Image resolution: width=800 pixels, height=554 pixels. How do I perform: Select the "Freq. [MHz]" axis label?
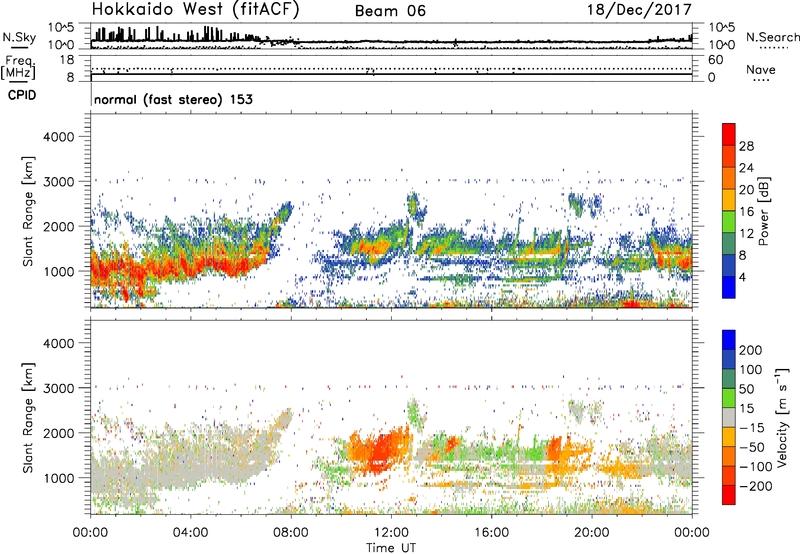click(19, 67)
